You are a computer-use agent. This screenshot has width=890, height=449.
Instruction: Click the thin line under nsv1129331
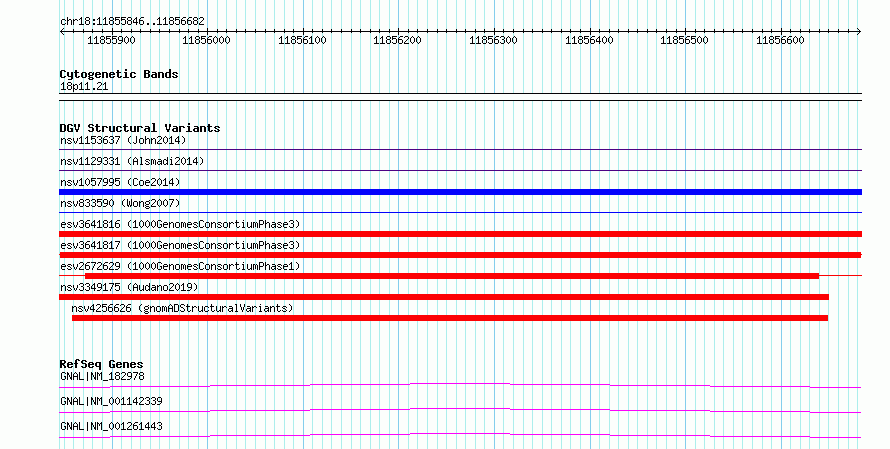460,171
